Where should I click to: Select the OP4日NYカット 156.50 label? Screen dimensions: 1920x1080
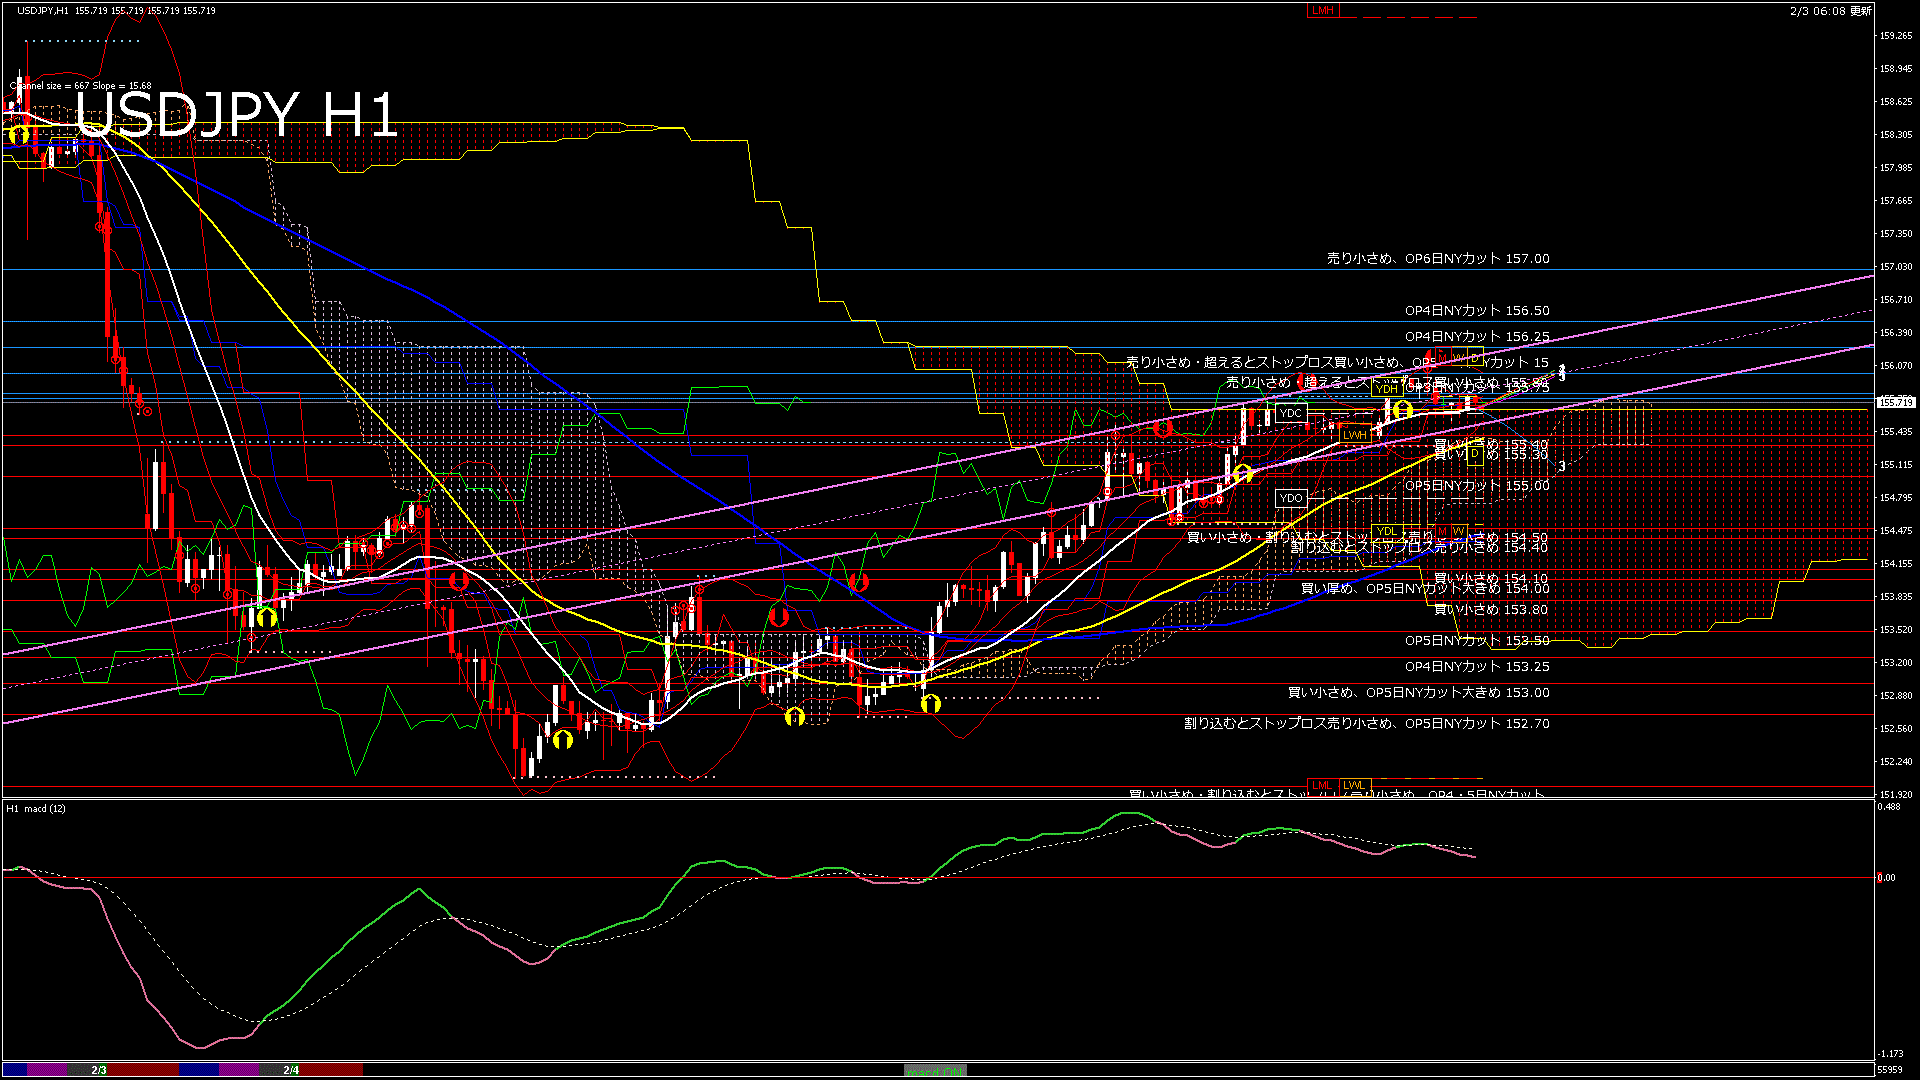pos(1477,311)
